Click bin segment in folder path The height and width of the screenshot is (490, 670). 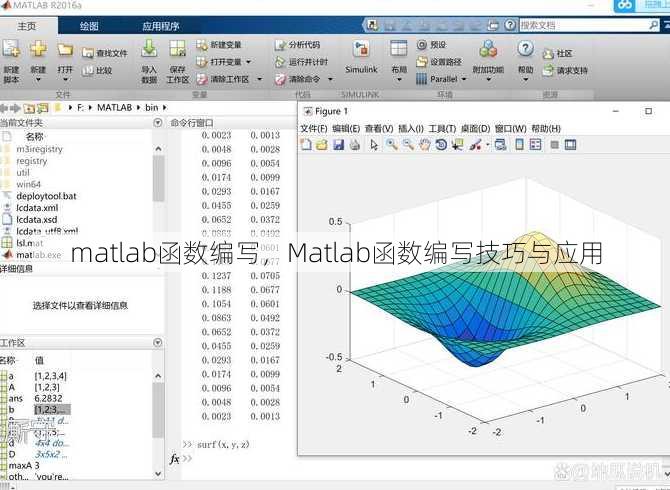pos(151,108)
